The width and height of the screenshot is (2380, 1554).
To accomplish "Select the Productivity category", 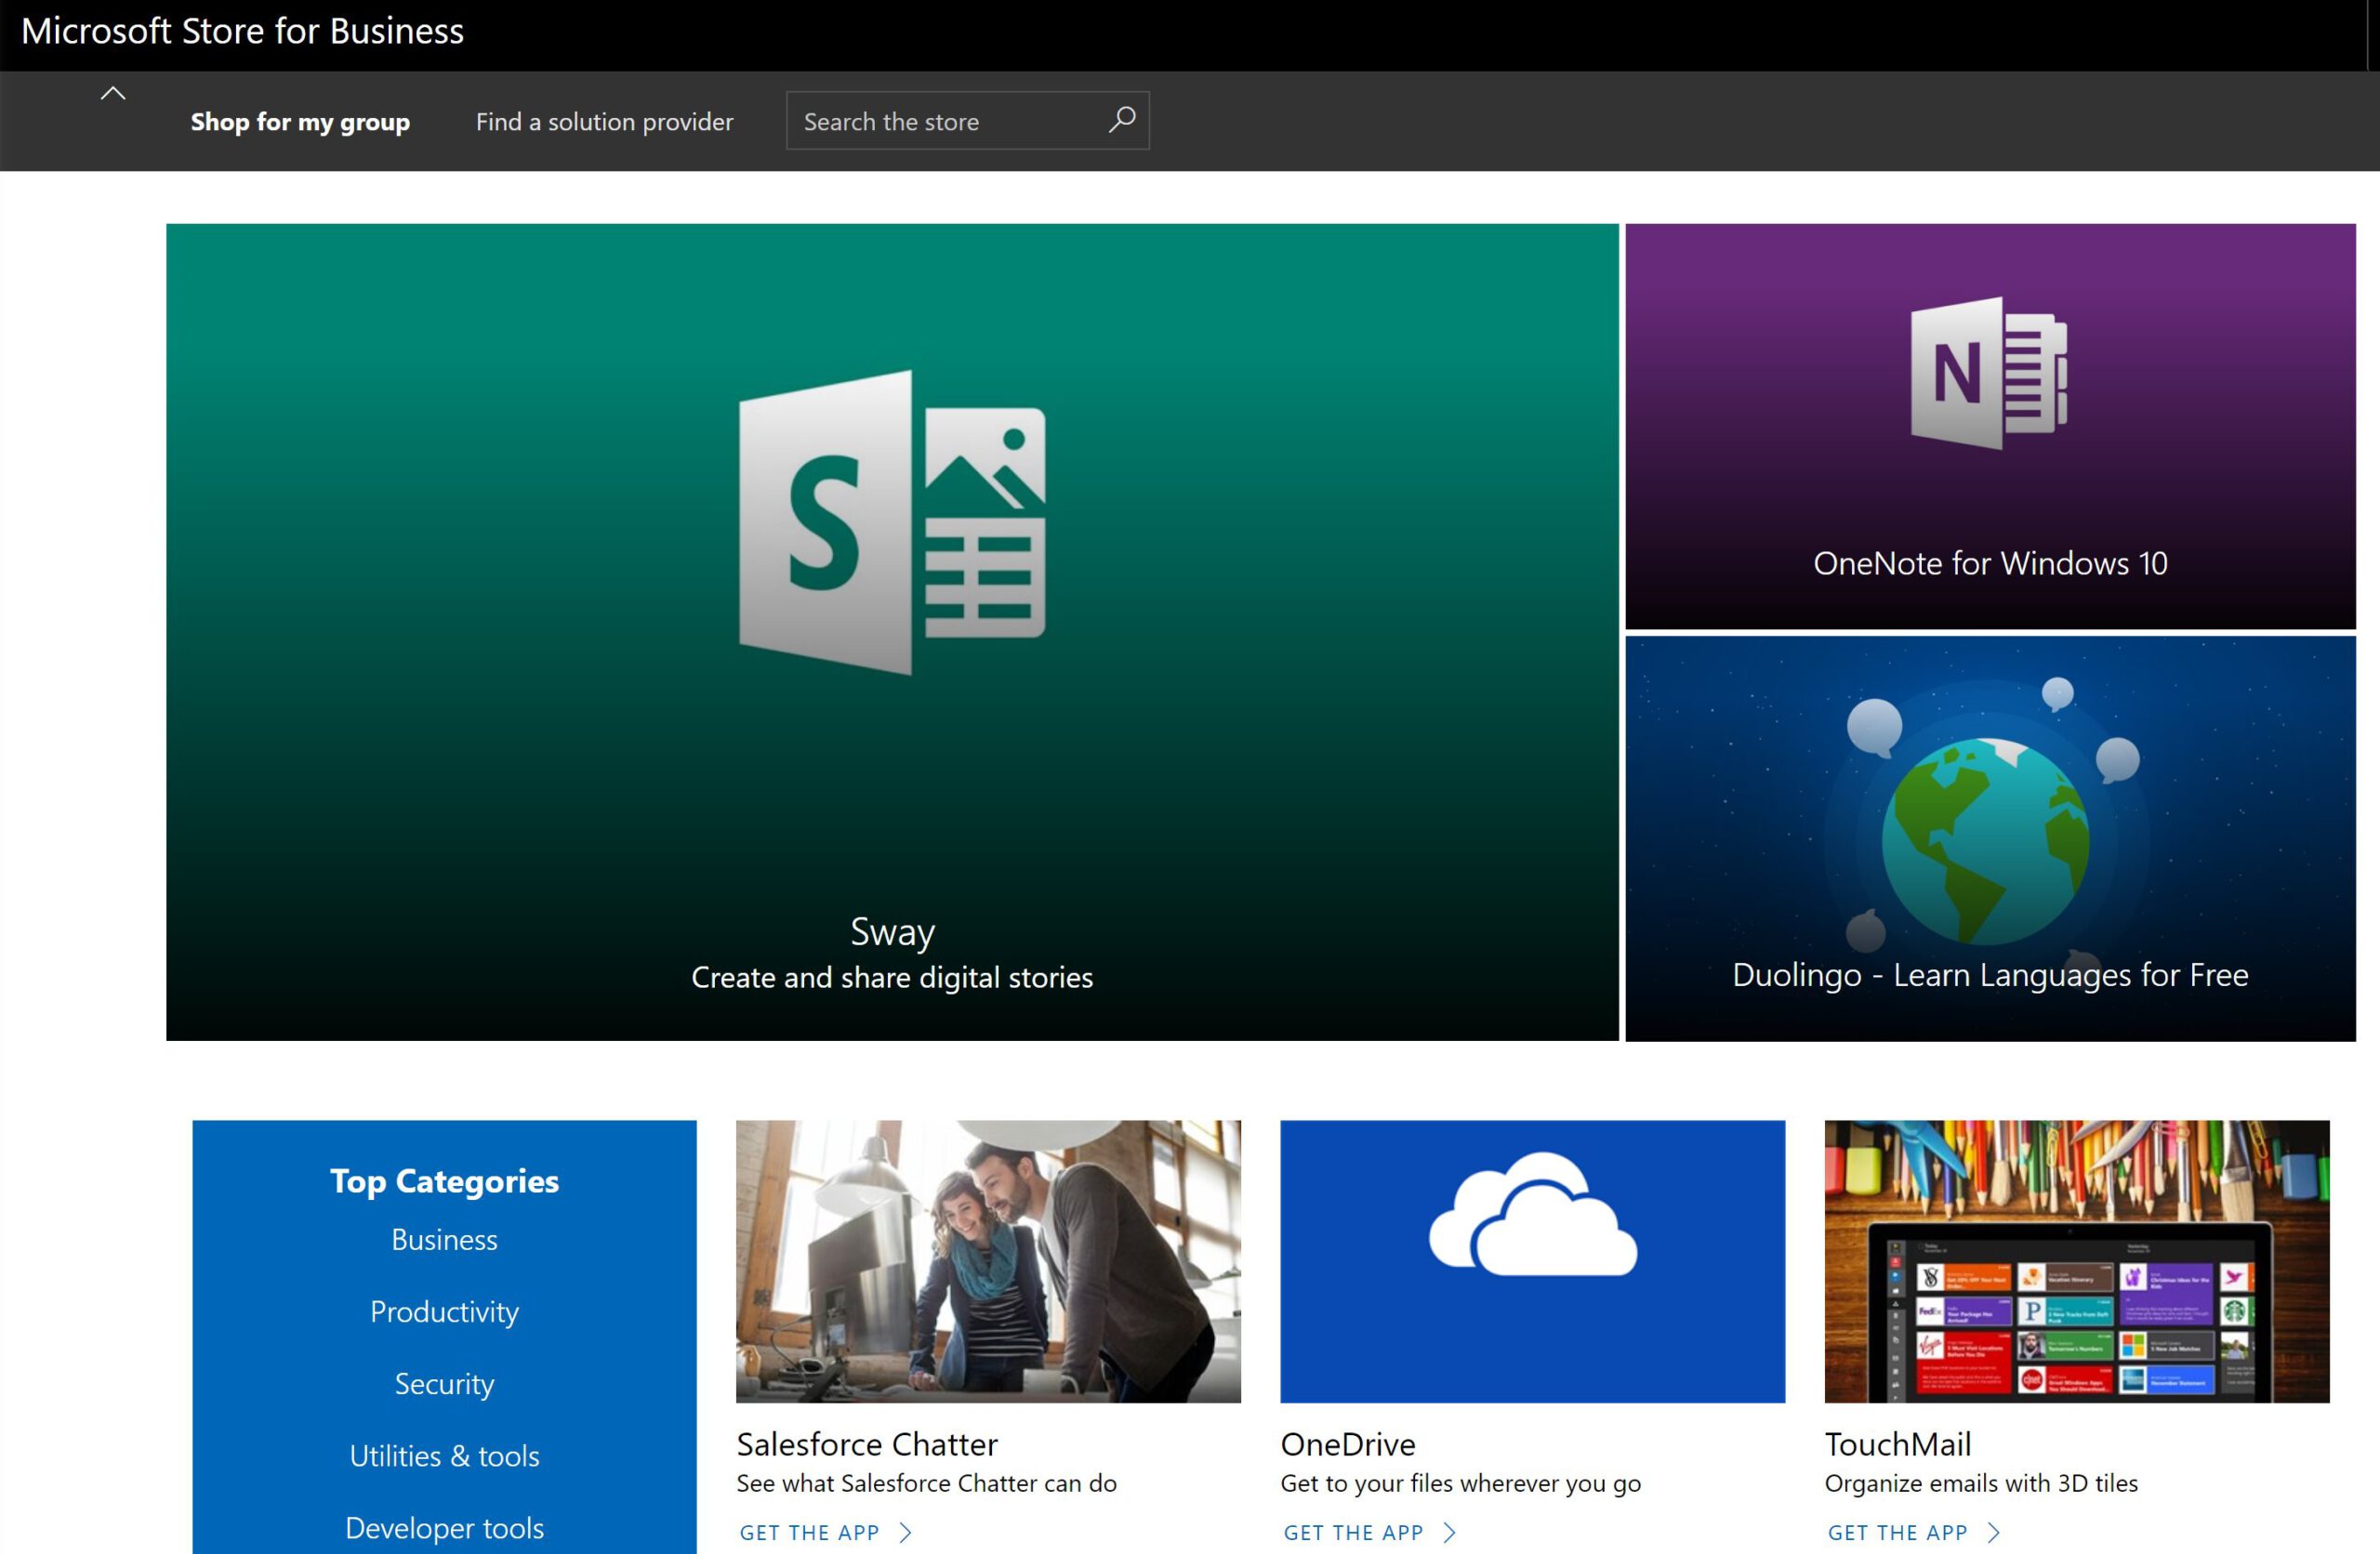I will tap(444, 1312).
